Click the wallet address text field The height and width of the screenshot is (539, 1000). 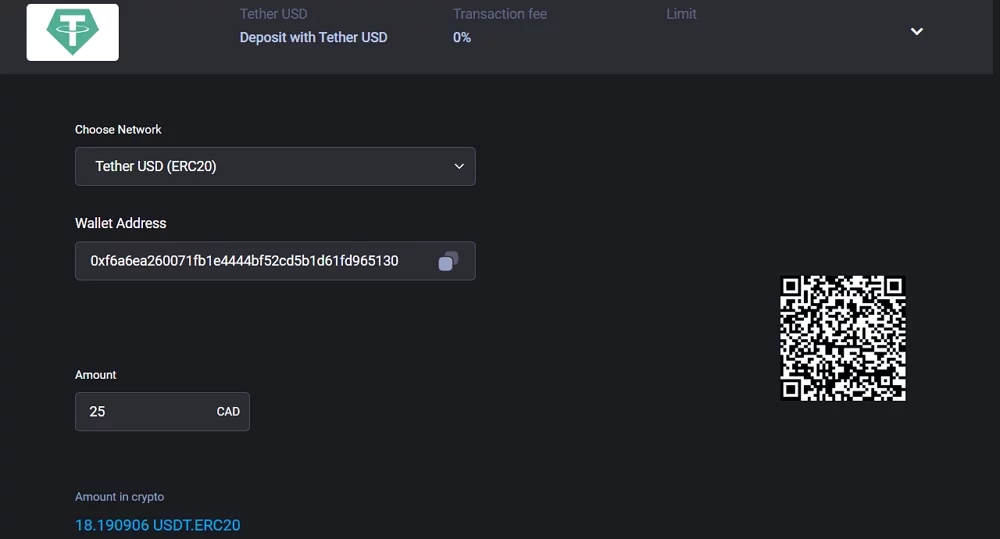[x=244, y=261]
